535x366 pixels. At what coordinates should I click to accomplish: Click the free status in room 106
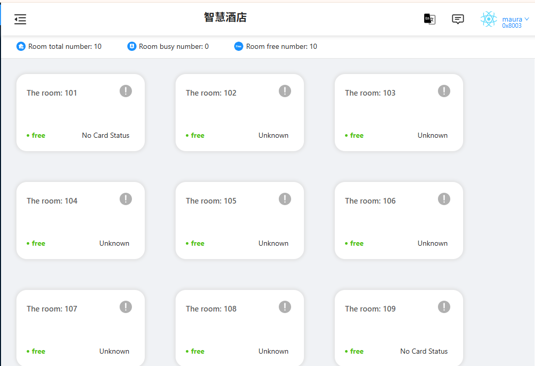[354, 243]
